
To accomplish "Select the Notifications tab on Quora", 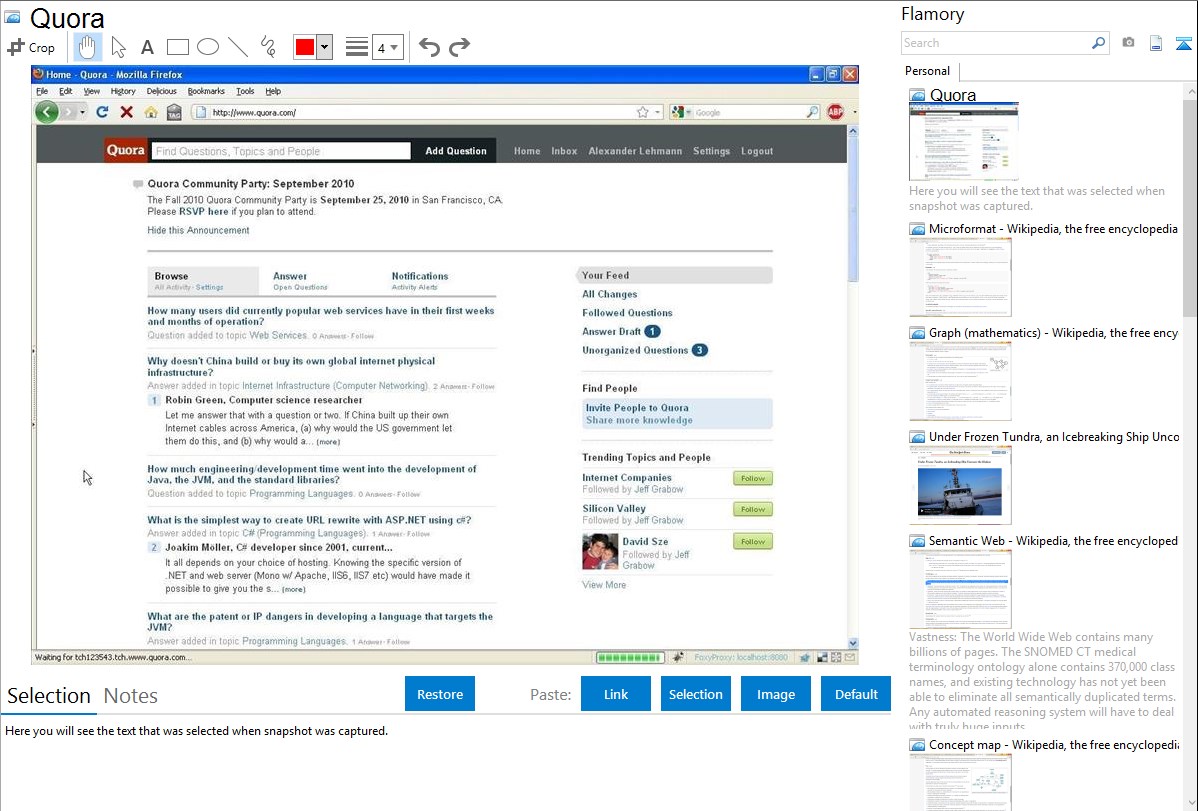I will point(419,281).
